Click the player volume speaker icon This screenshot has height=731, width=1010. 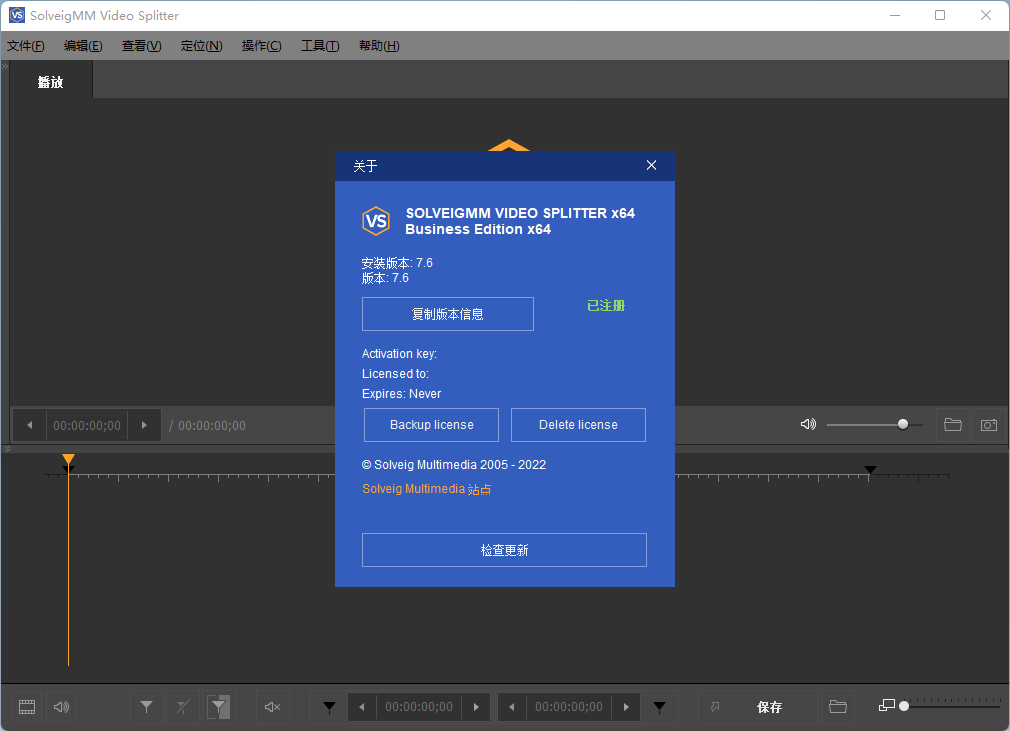point(808,424)
